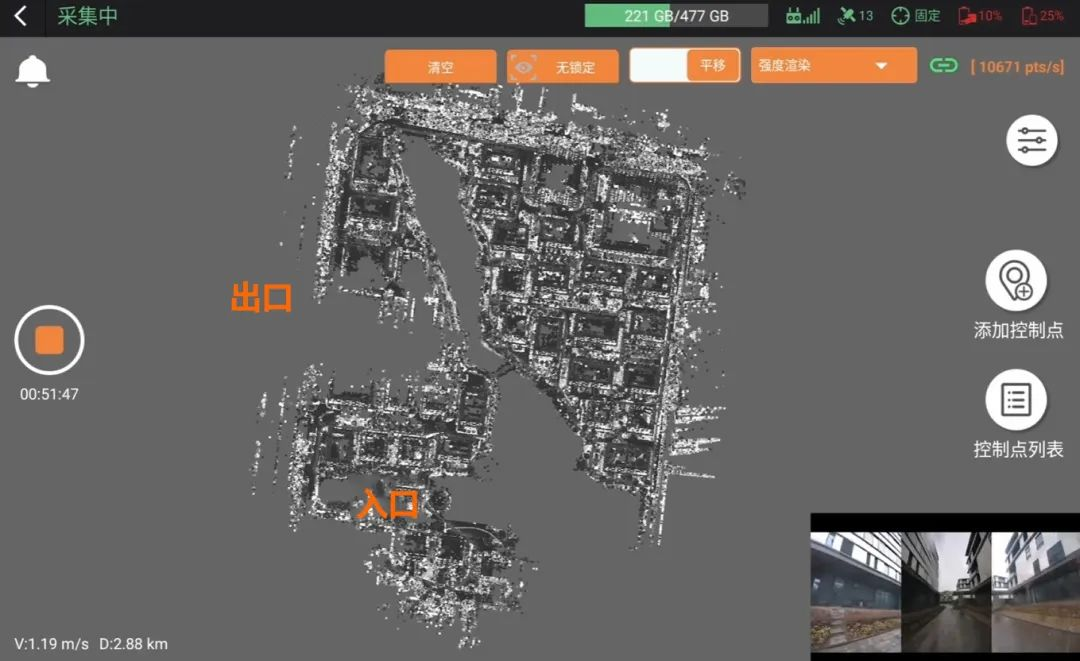This screenshot has width=1080, height=661.
Task: Tap the back arrow in top bar
Action: (21, 16)
